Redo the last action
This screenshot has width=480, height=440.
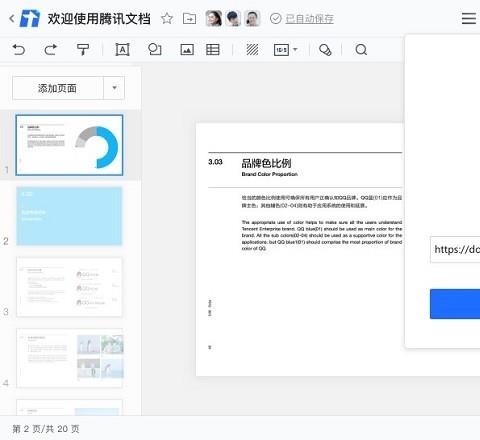[x=51, y=50]
